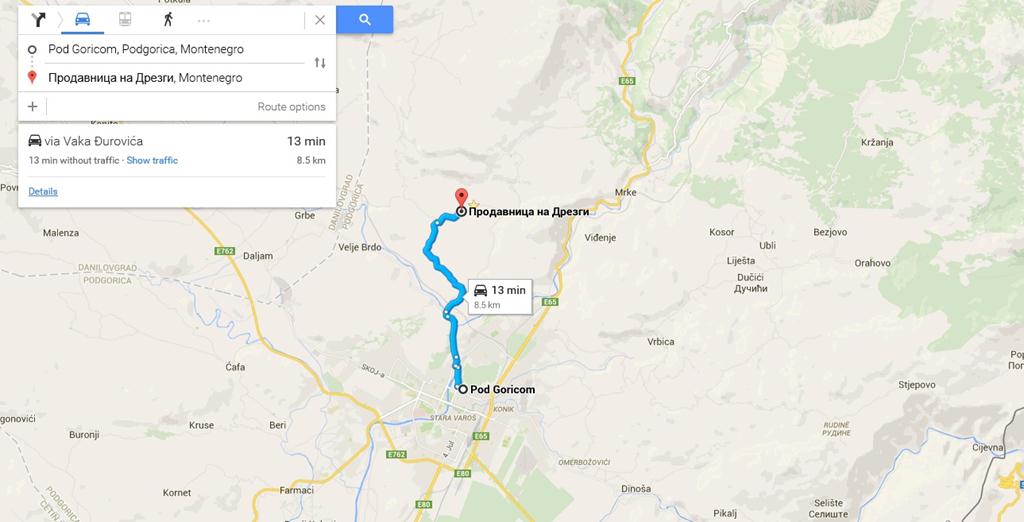Click the E65 road shield near Viđenje
This screenshot has width=1024, height=522.
pyautogui.click(x=551, y=302)
